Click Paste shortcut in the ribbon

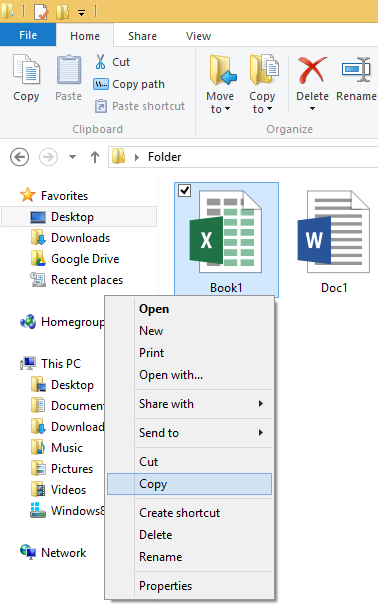tap(140, 106)
